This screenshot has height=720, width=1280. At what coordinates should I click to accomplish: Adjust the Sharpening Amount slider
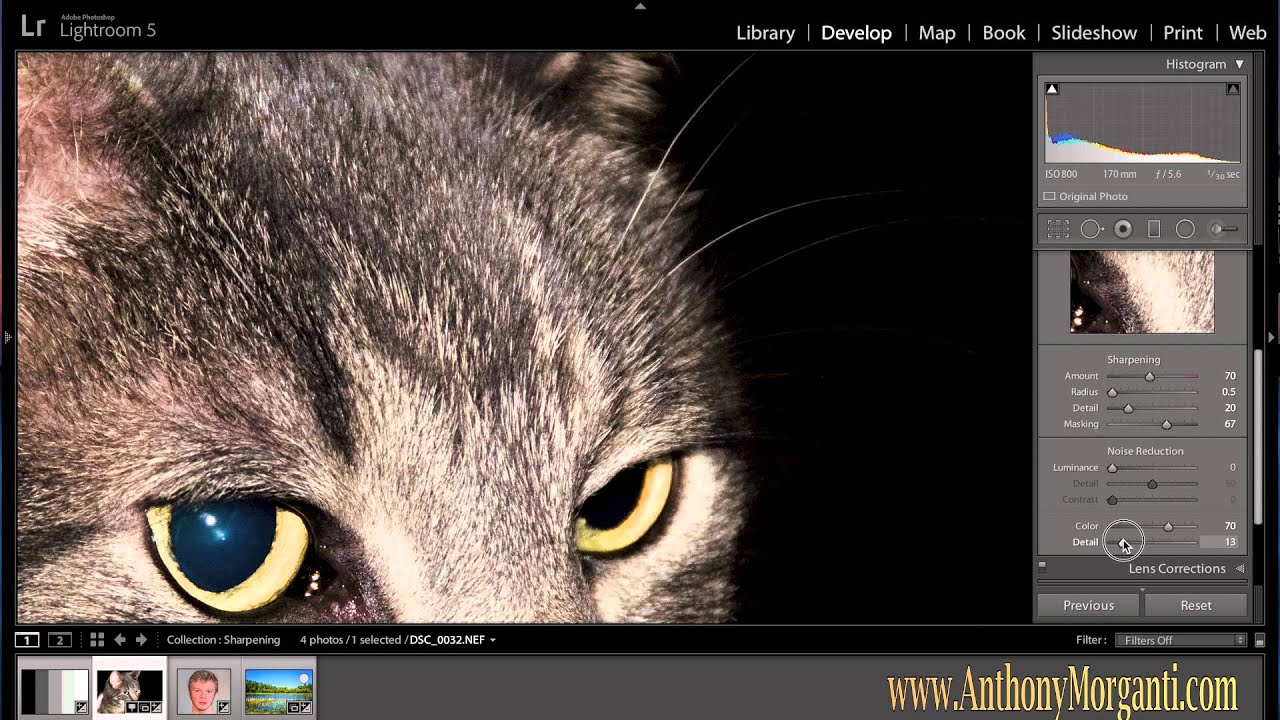click(x=1150, y=376)
